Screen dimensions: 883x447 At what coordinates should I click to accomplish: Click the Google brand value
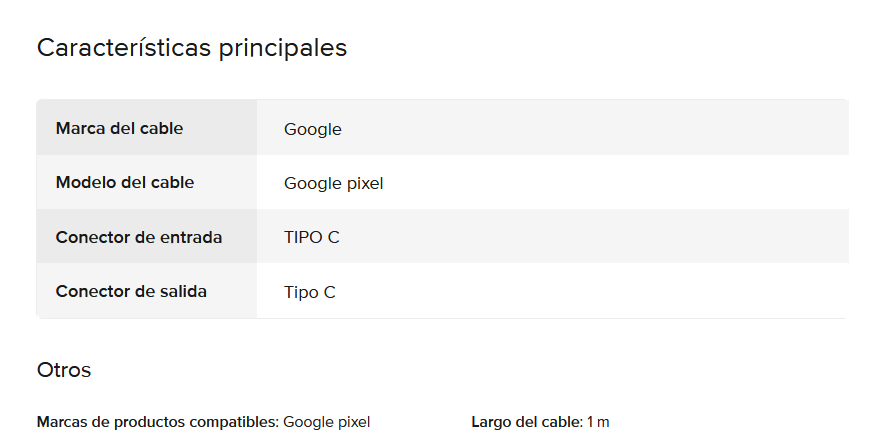313,129
